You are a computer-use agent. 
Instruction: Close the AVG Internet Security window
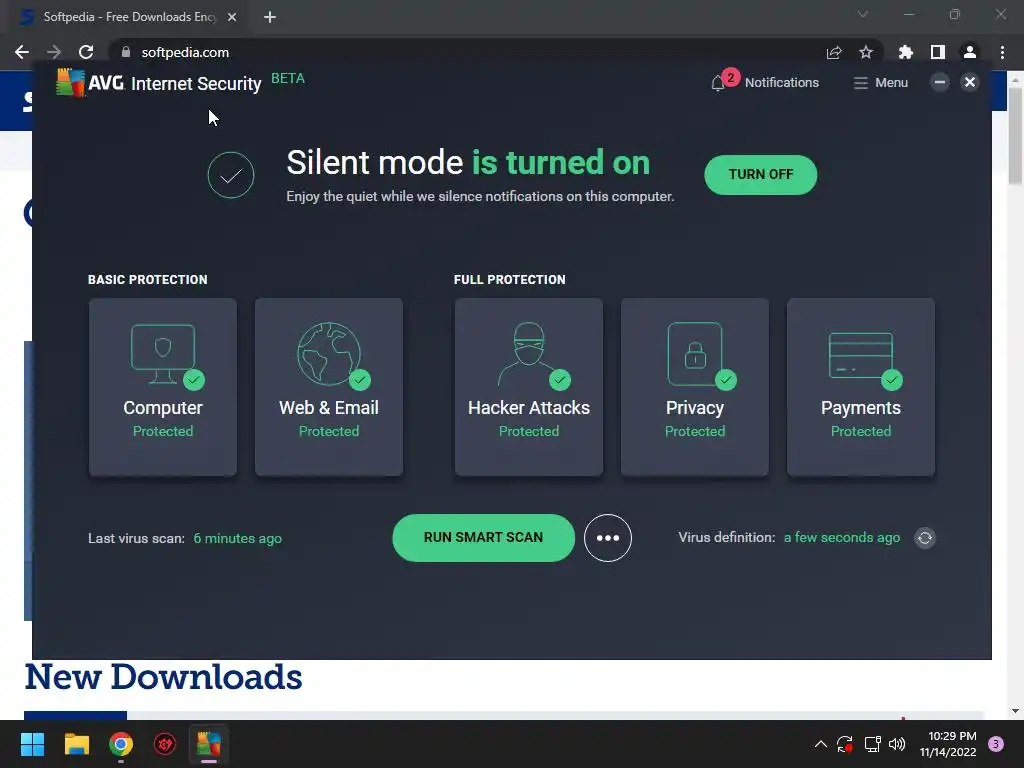[x=970, y=82]
